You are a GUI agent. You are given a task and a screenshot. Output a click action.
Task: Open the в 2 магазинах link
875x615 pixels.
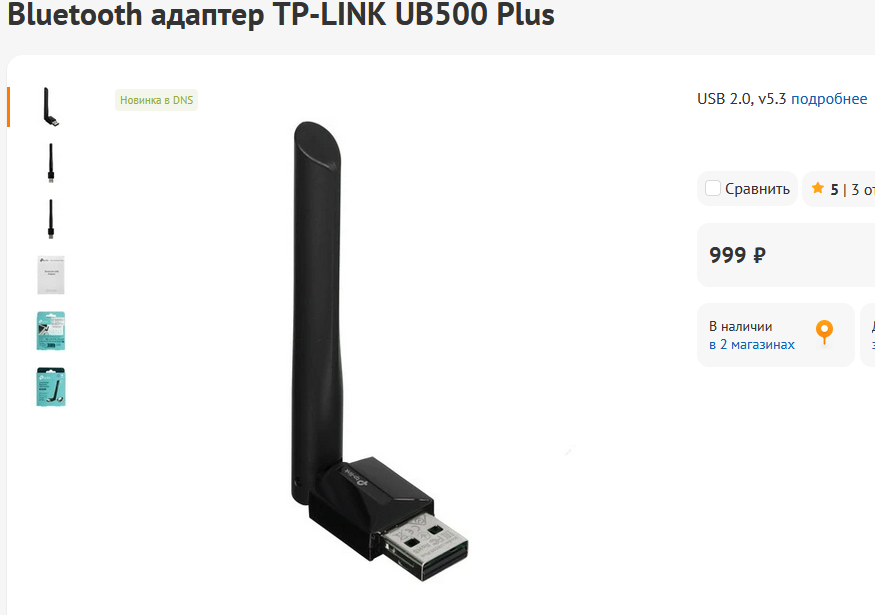coord(752,344)
